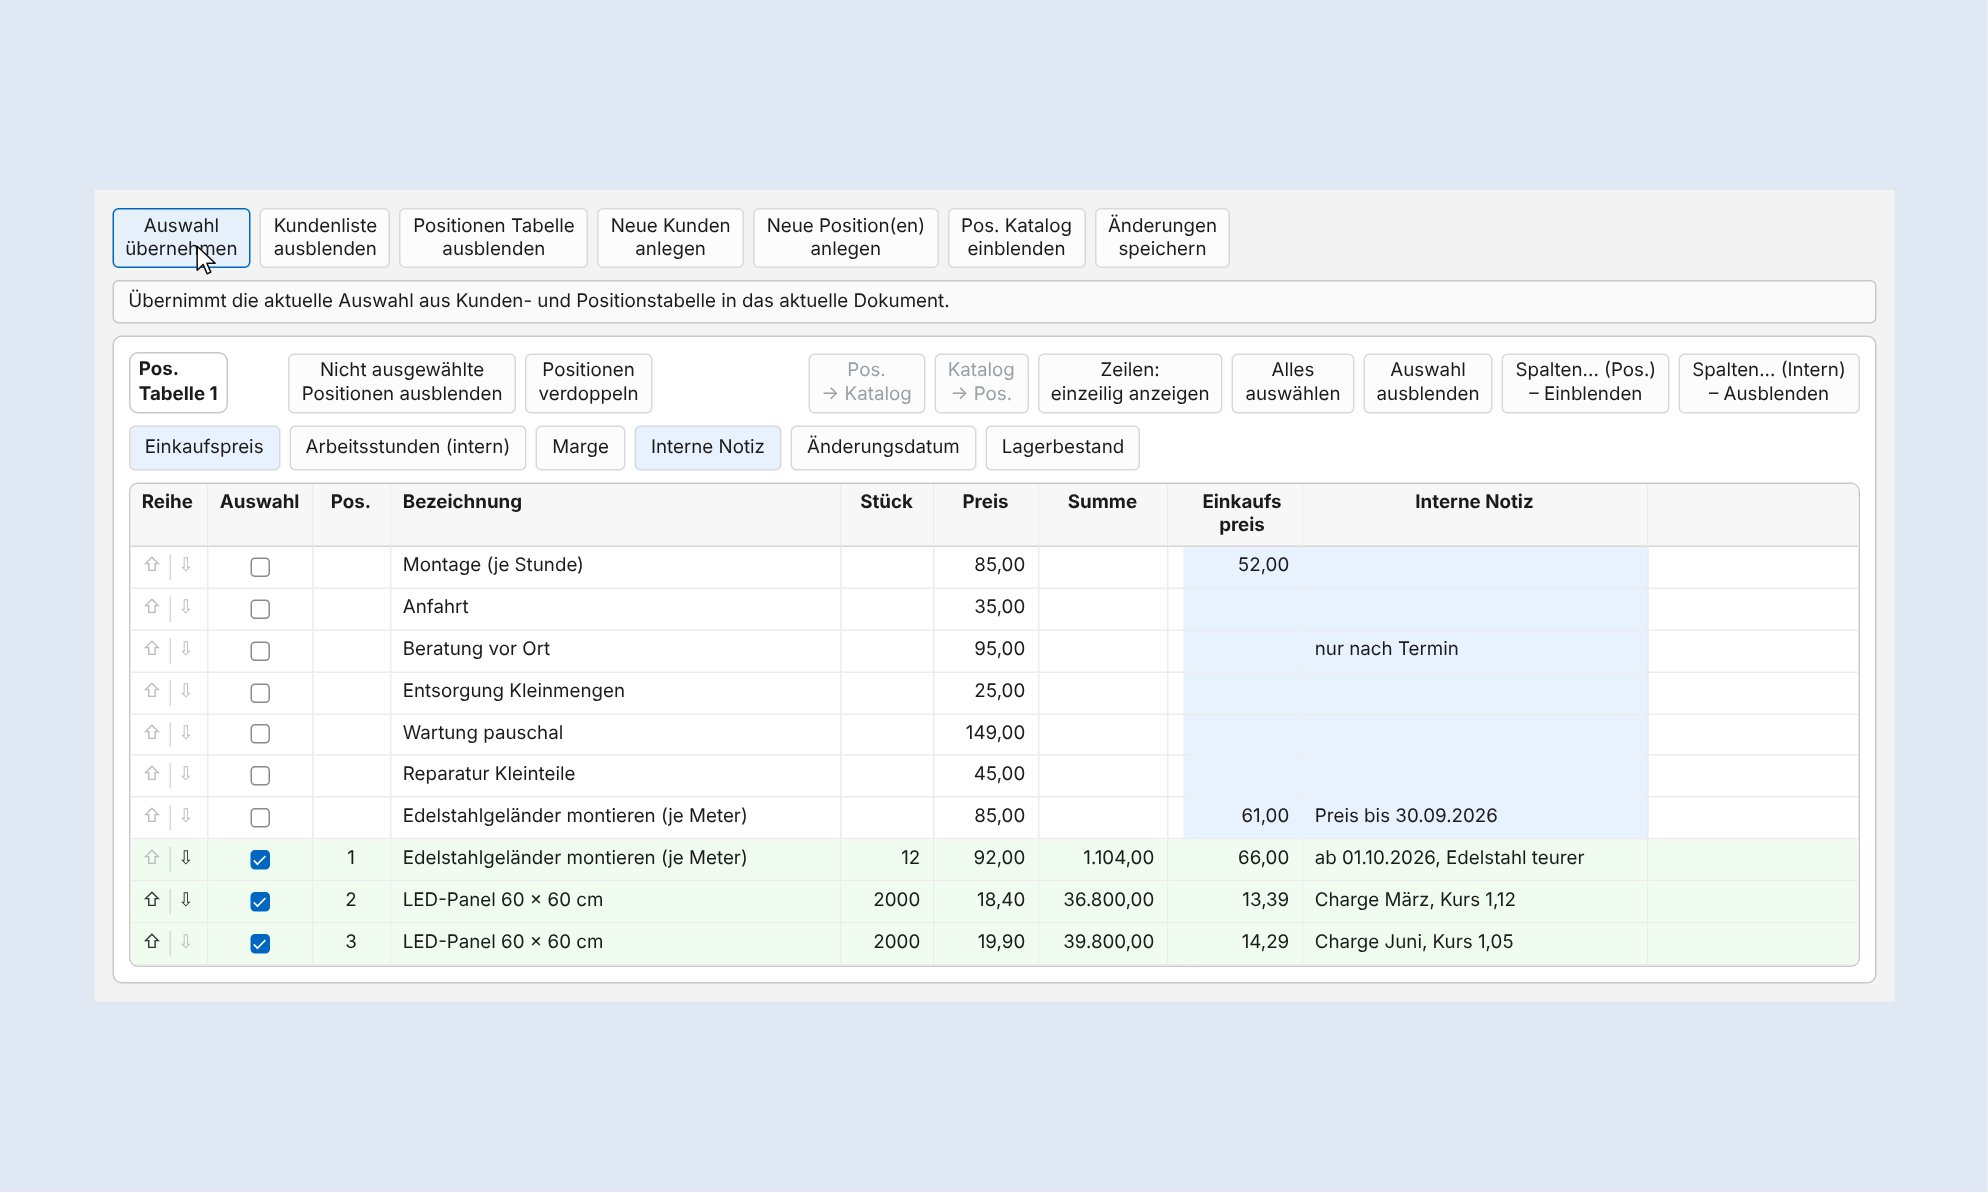Move LED-Panel position 2 down one row

186,900
